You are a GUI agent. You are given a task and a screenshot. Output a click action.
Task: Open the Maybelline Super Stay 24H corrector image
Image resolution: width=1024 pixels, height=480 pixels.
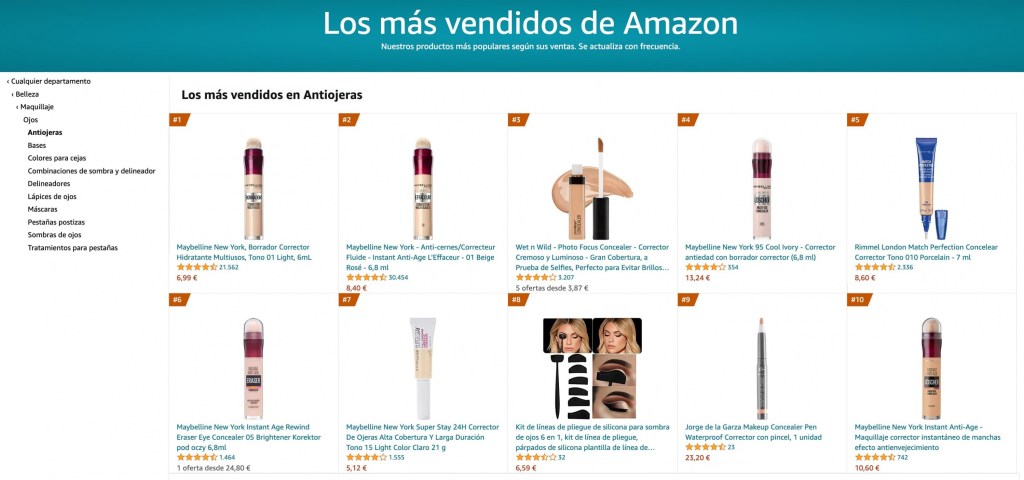[423, 368]
